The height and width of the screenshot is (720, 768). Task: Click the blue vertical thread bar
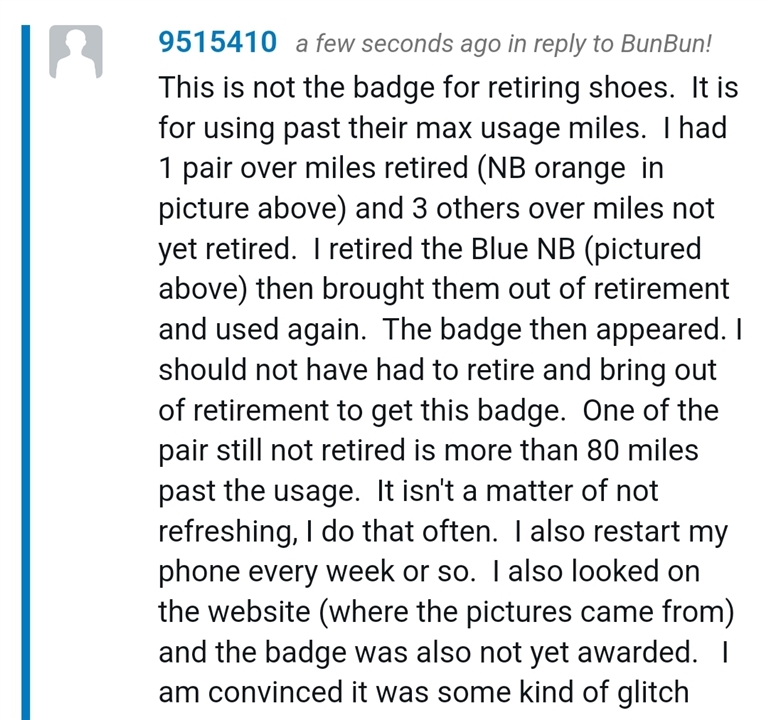[x=25, y=372]
